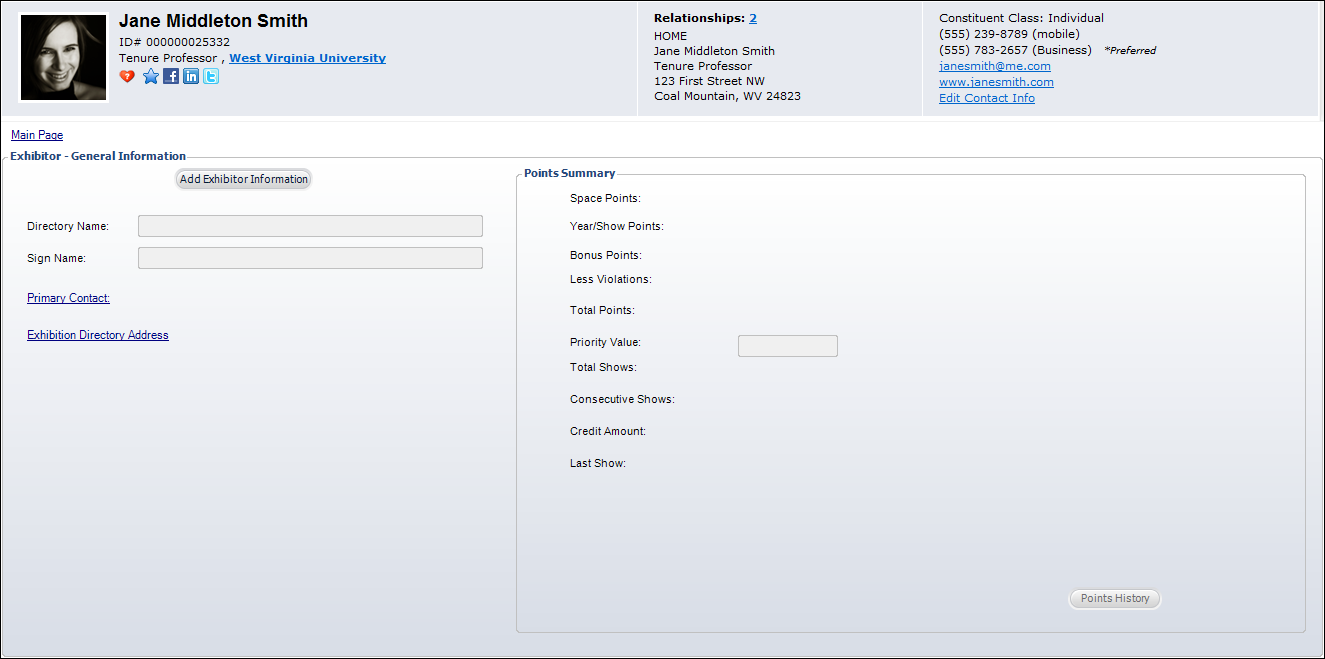Click the Points Summary section title

click(x=570, y=173)
